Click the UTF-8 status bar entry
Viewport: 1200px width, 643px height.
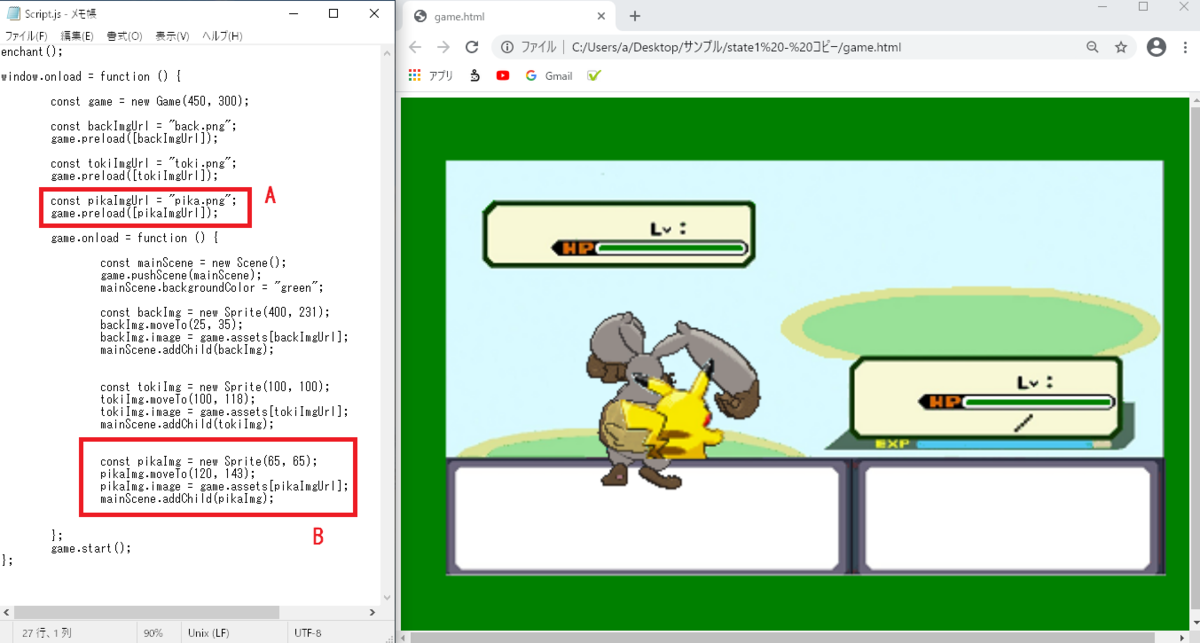pos(306,633)
